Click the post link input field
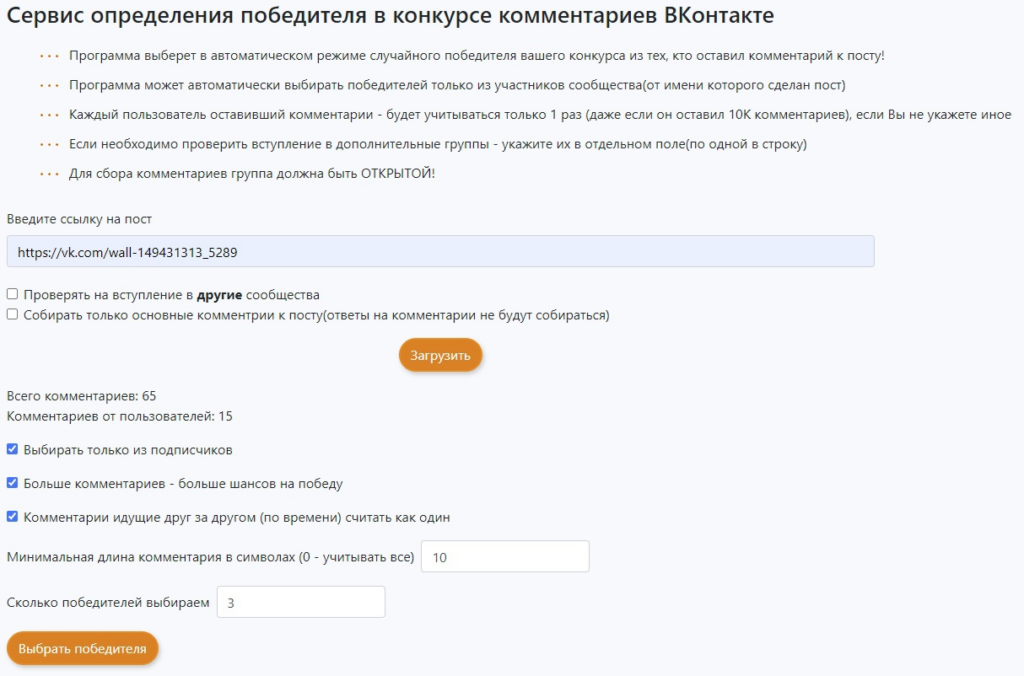 pos(440,251)
